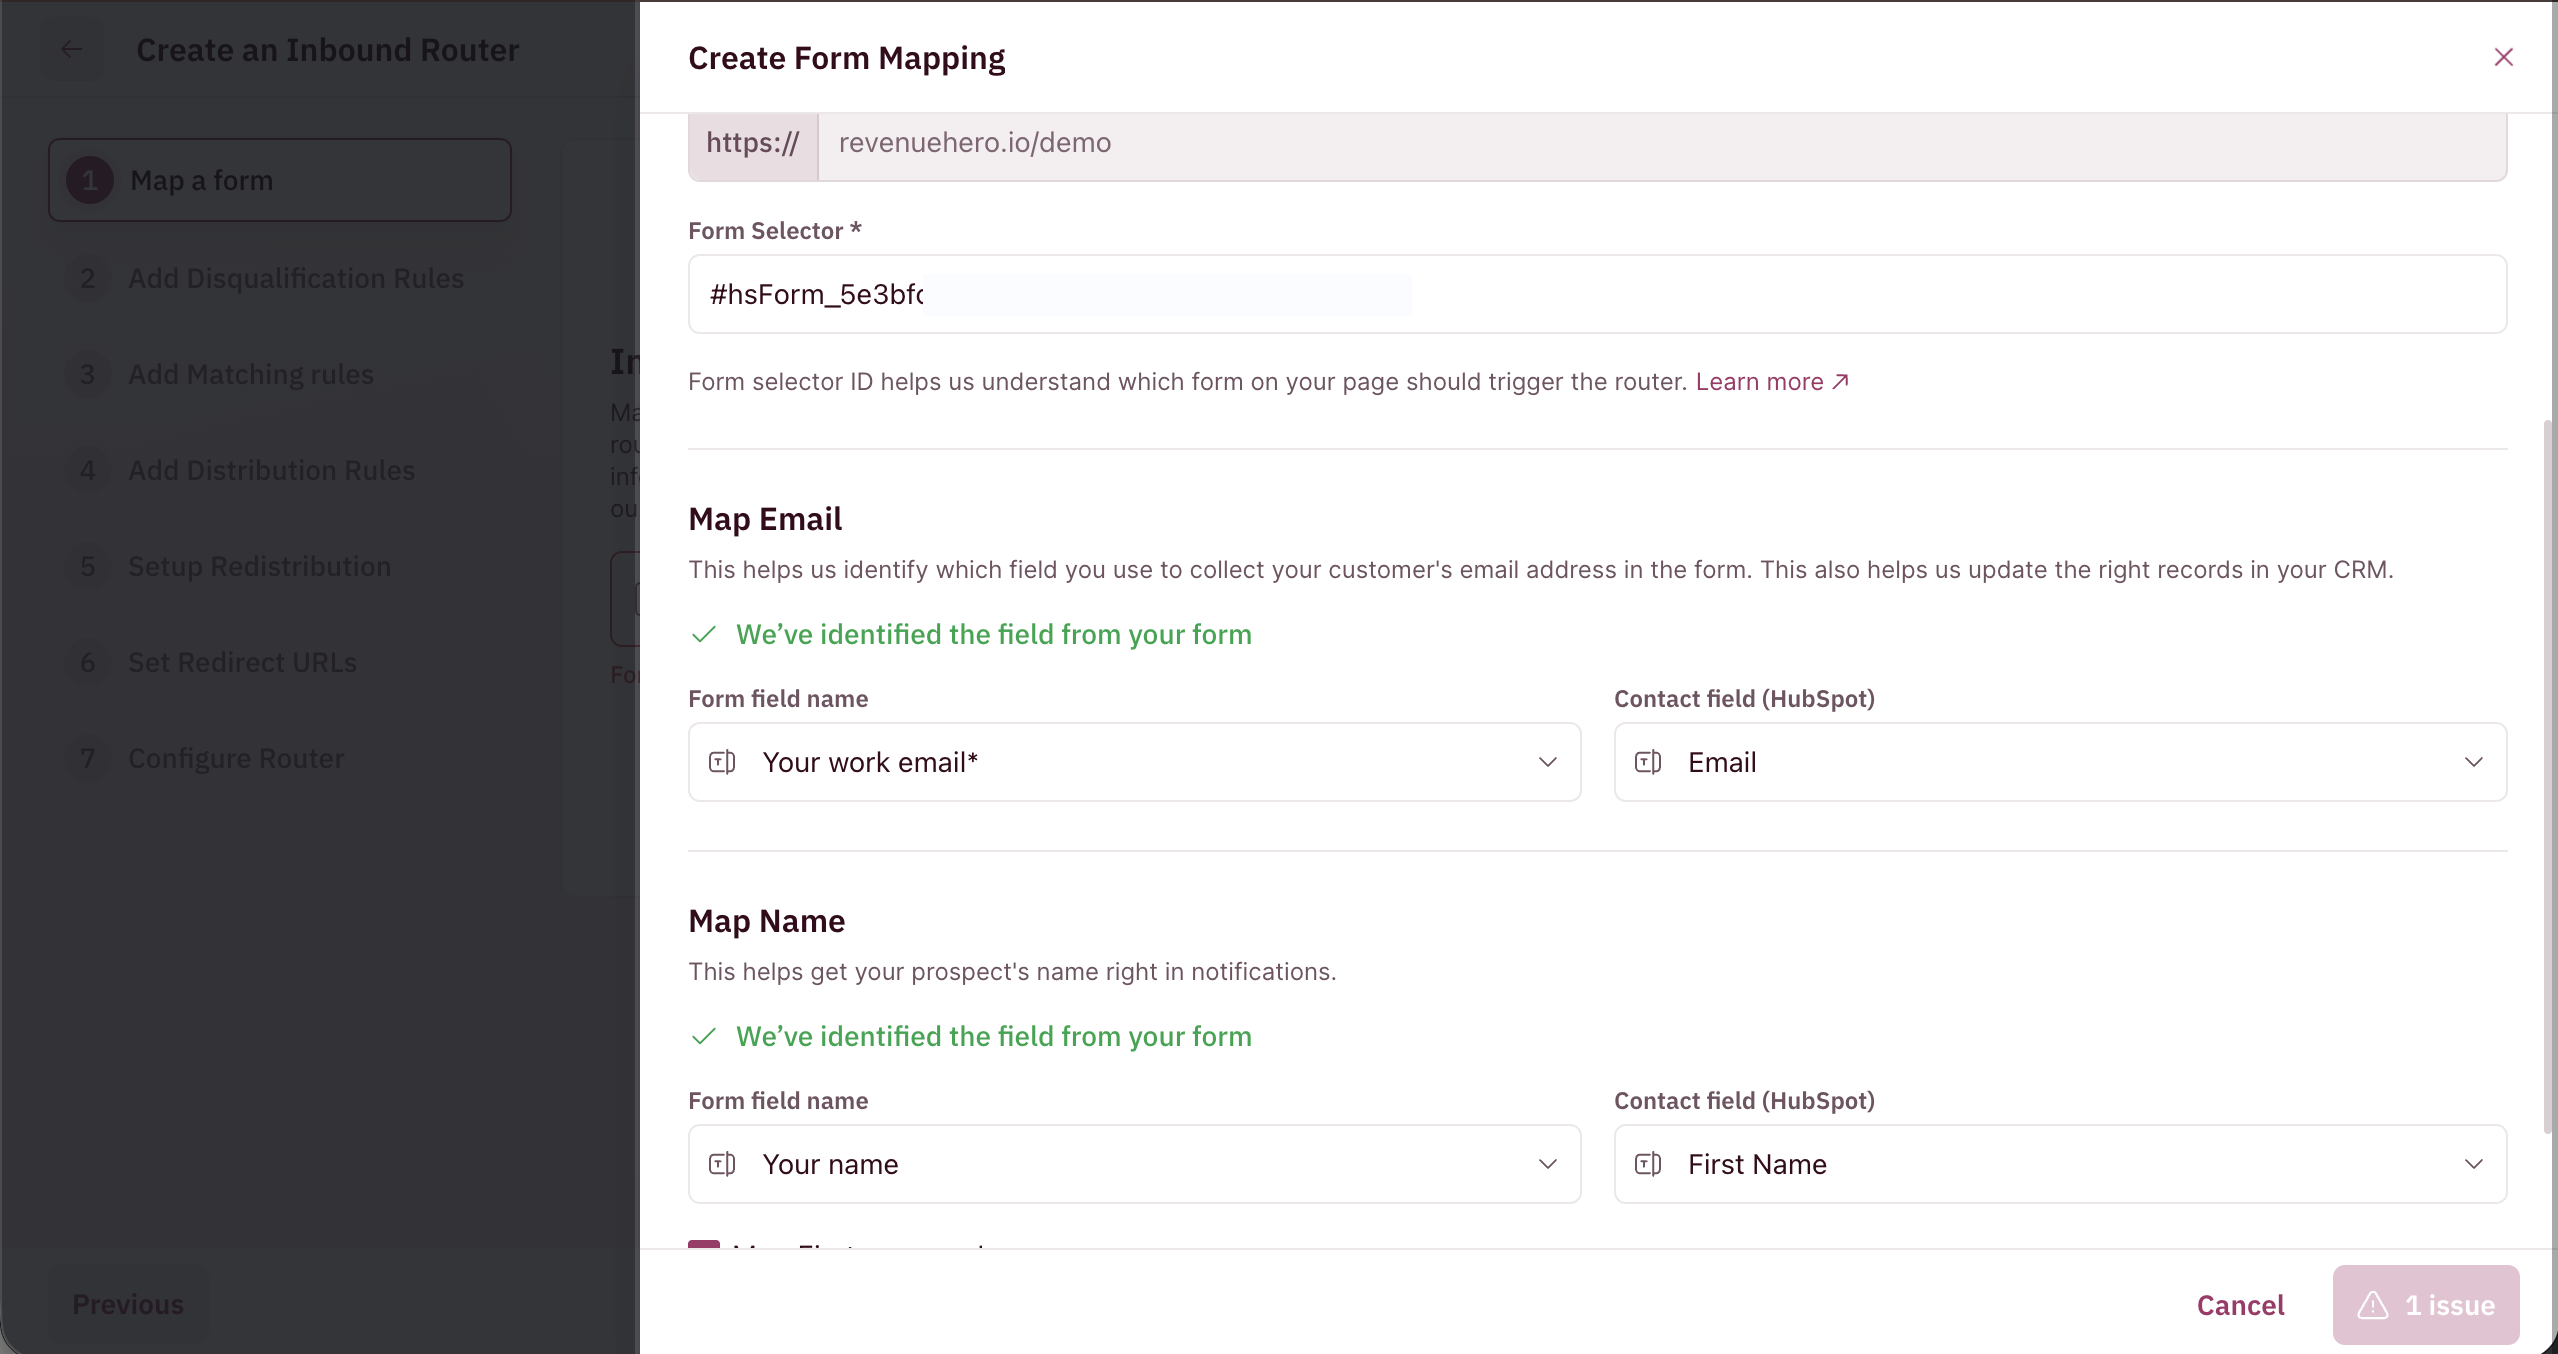Click the back arrow beside Create an Inbound Router

tap(71, 49)
